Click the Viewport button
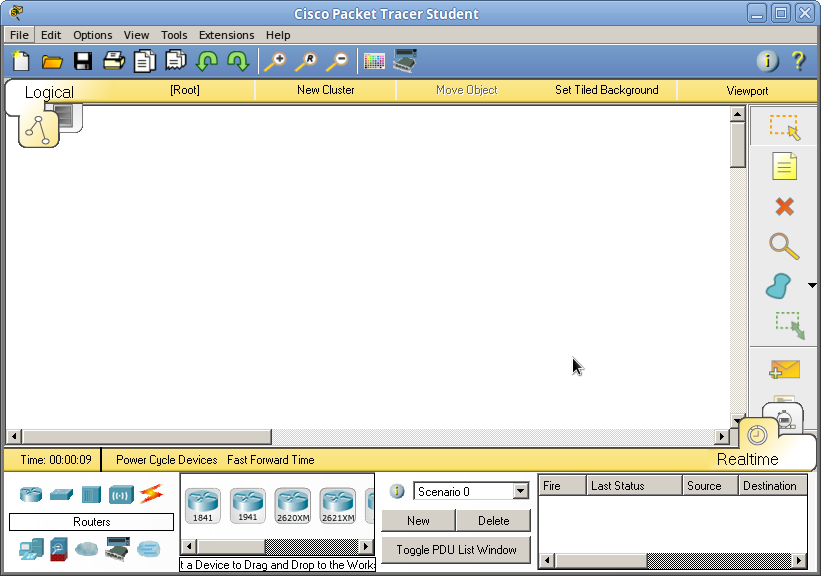 747,91
